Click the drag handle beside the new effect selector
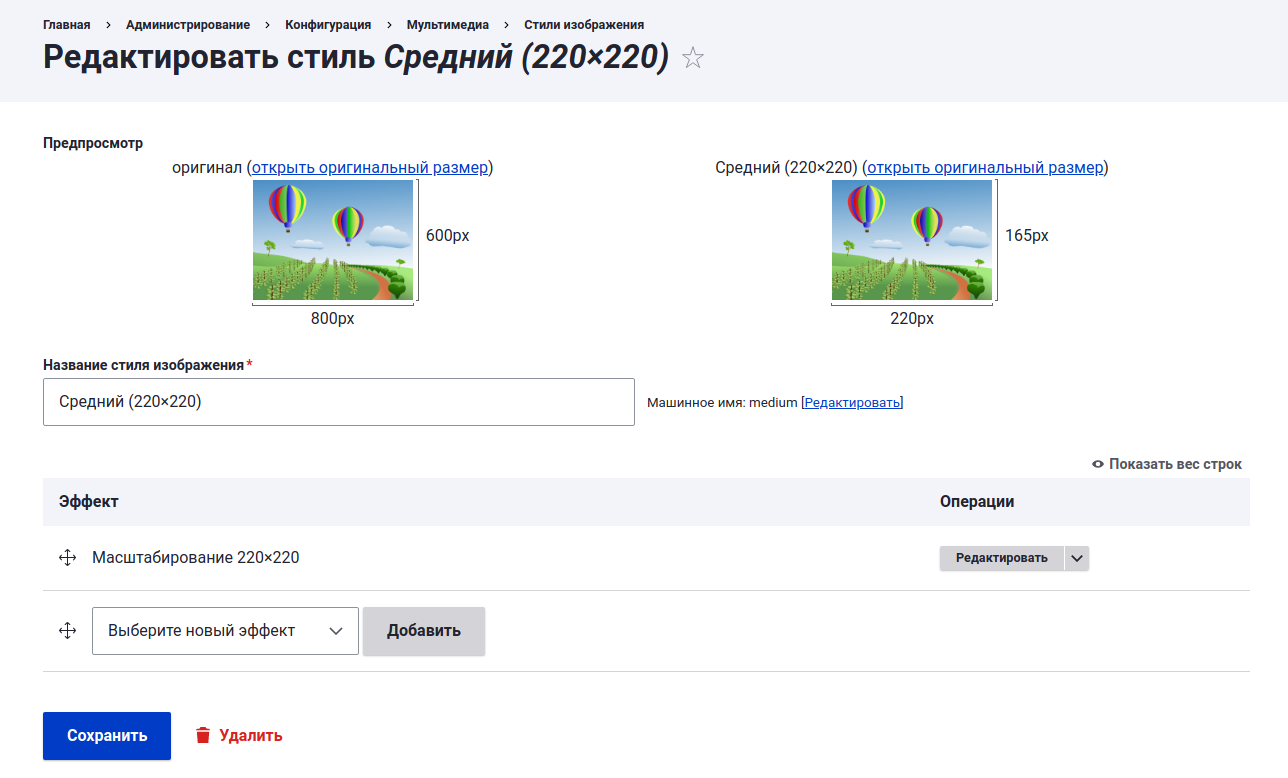Screen dimensions: 1288x778 tap(68, 631)
